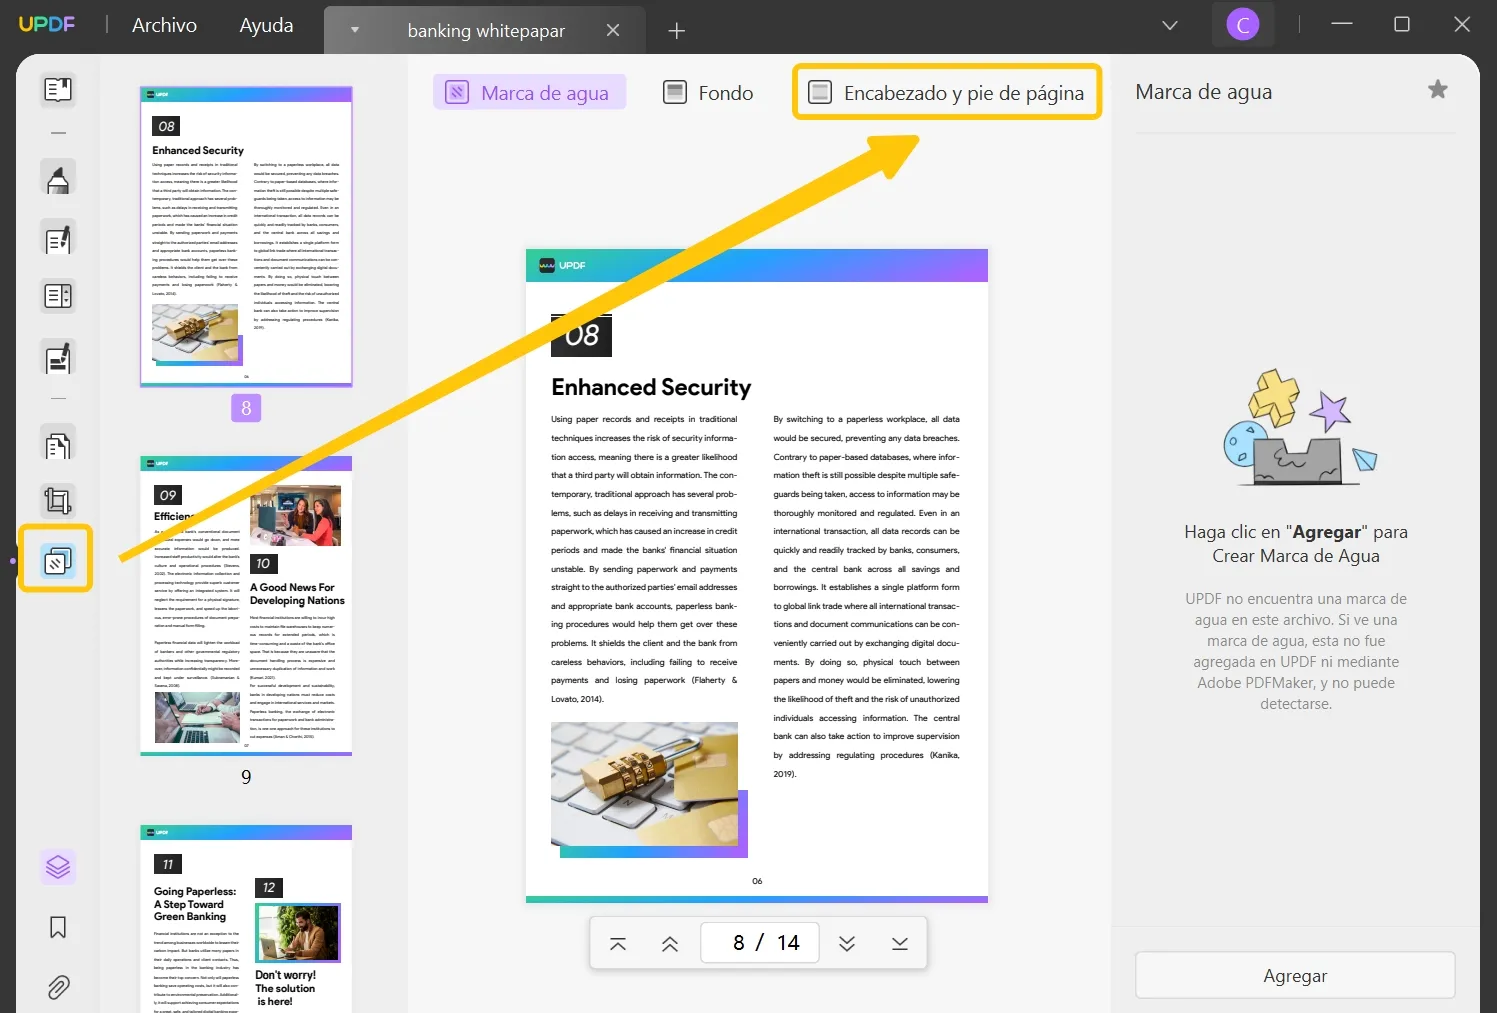The image size is (1497, 1013).
Task: Click the page number label 8 under thumbnail
Action: pos(246,408)
